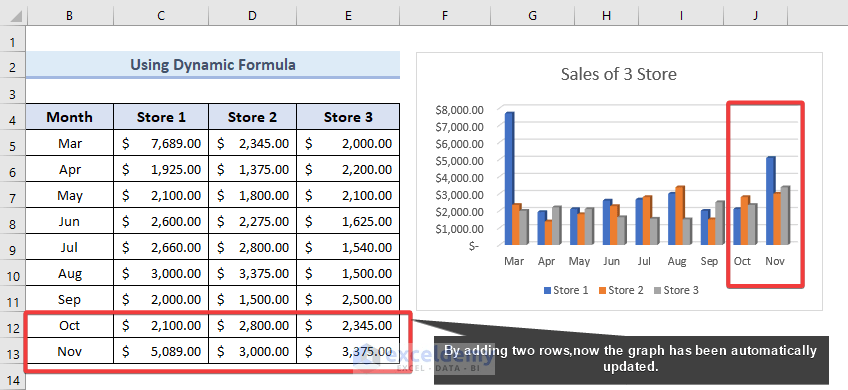
Task: Click the chart title 'Sales of 3 Store'
Action: coord(619,74)
